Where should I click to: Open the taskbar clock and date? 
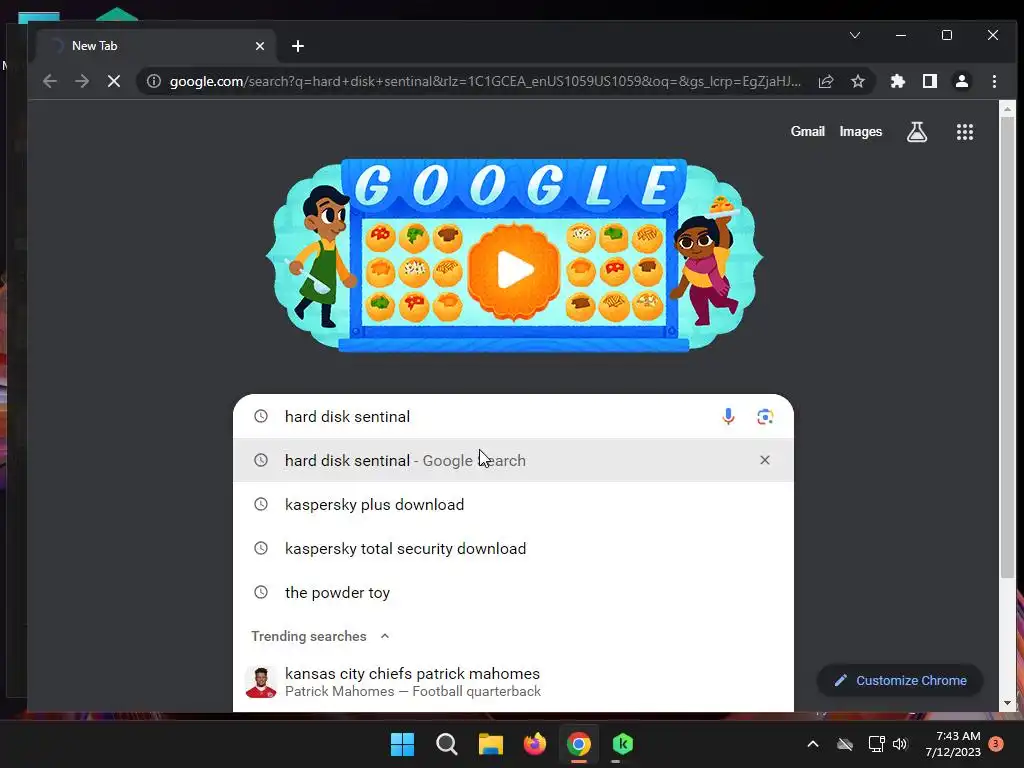(x=953, y=744)
